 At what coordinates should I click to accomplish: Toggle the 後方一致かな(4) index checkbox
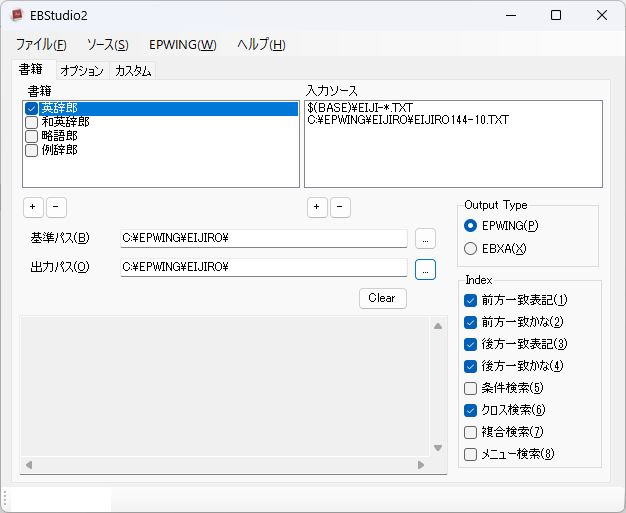471,366
